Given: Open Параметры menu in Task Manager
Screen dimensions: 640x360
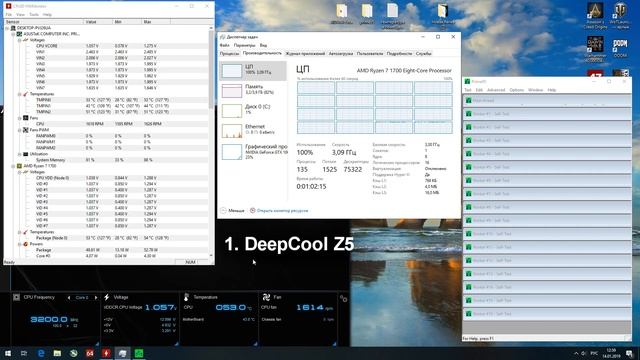Looking at the screenshot, I should coord(244,45).
